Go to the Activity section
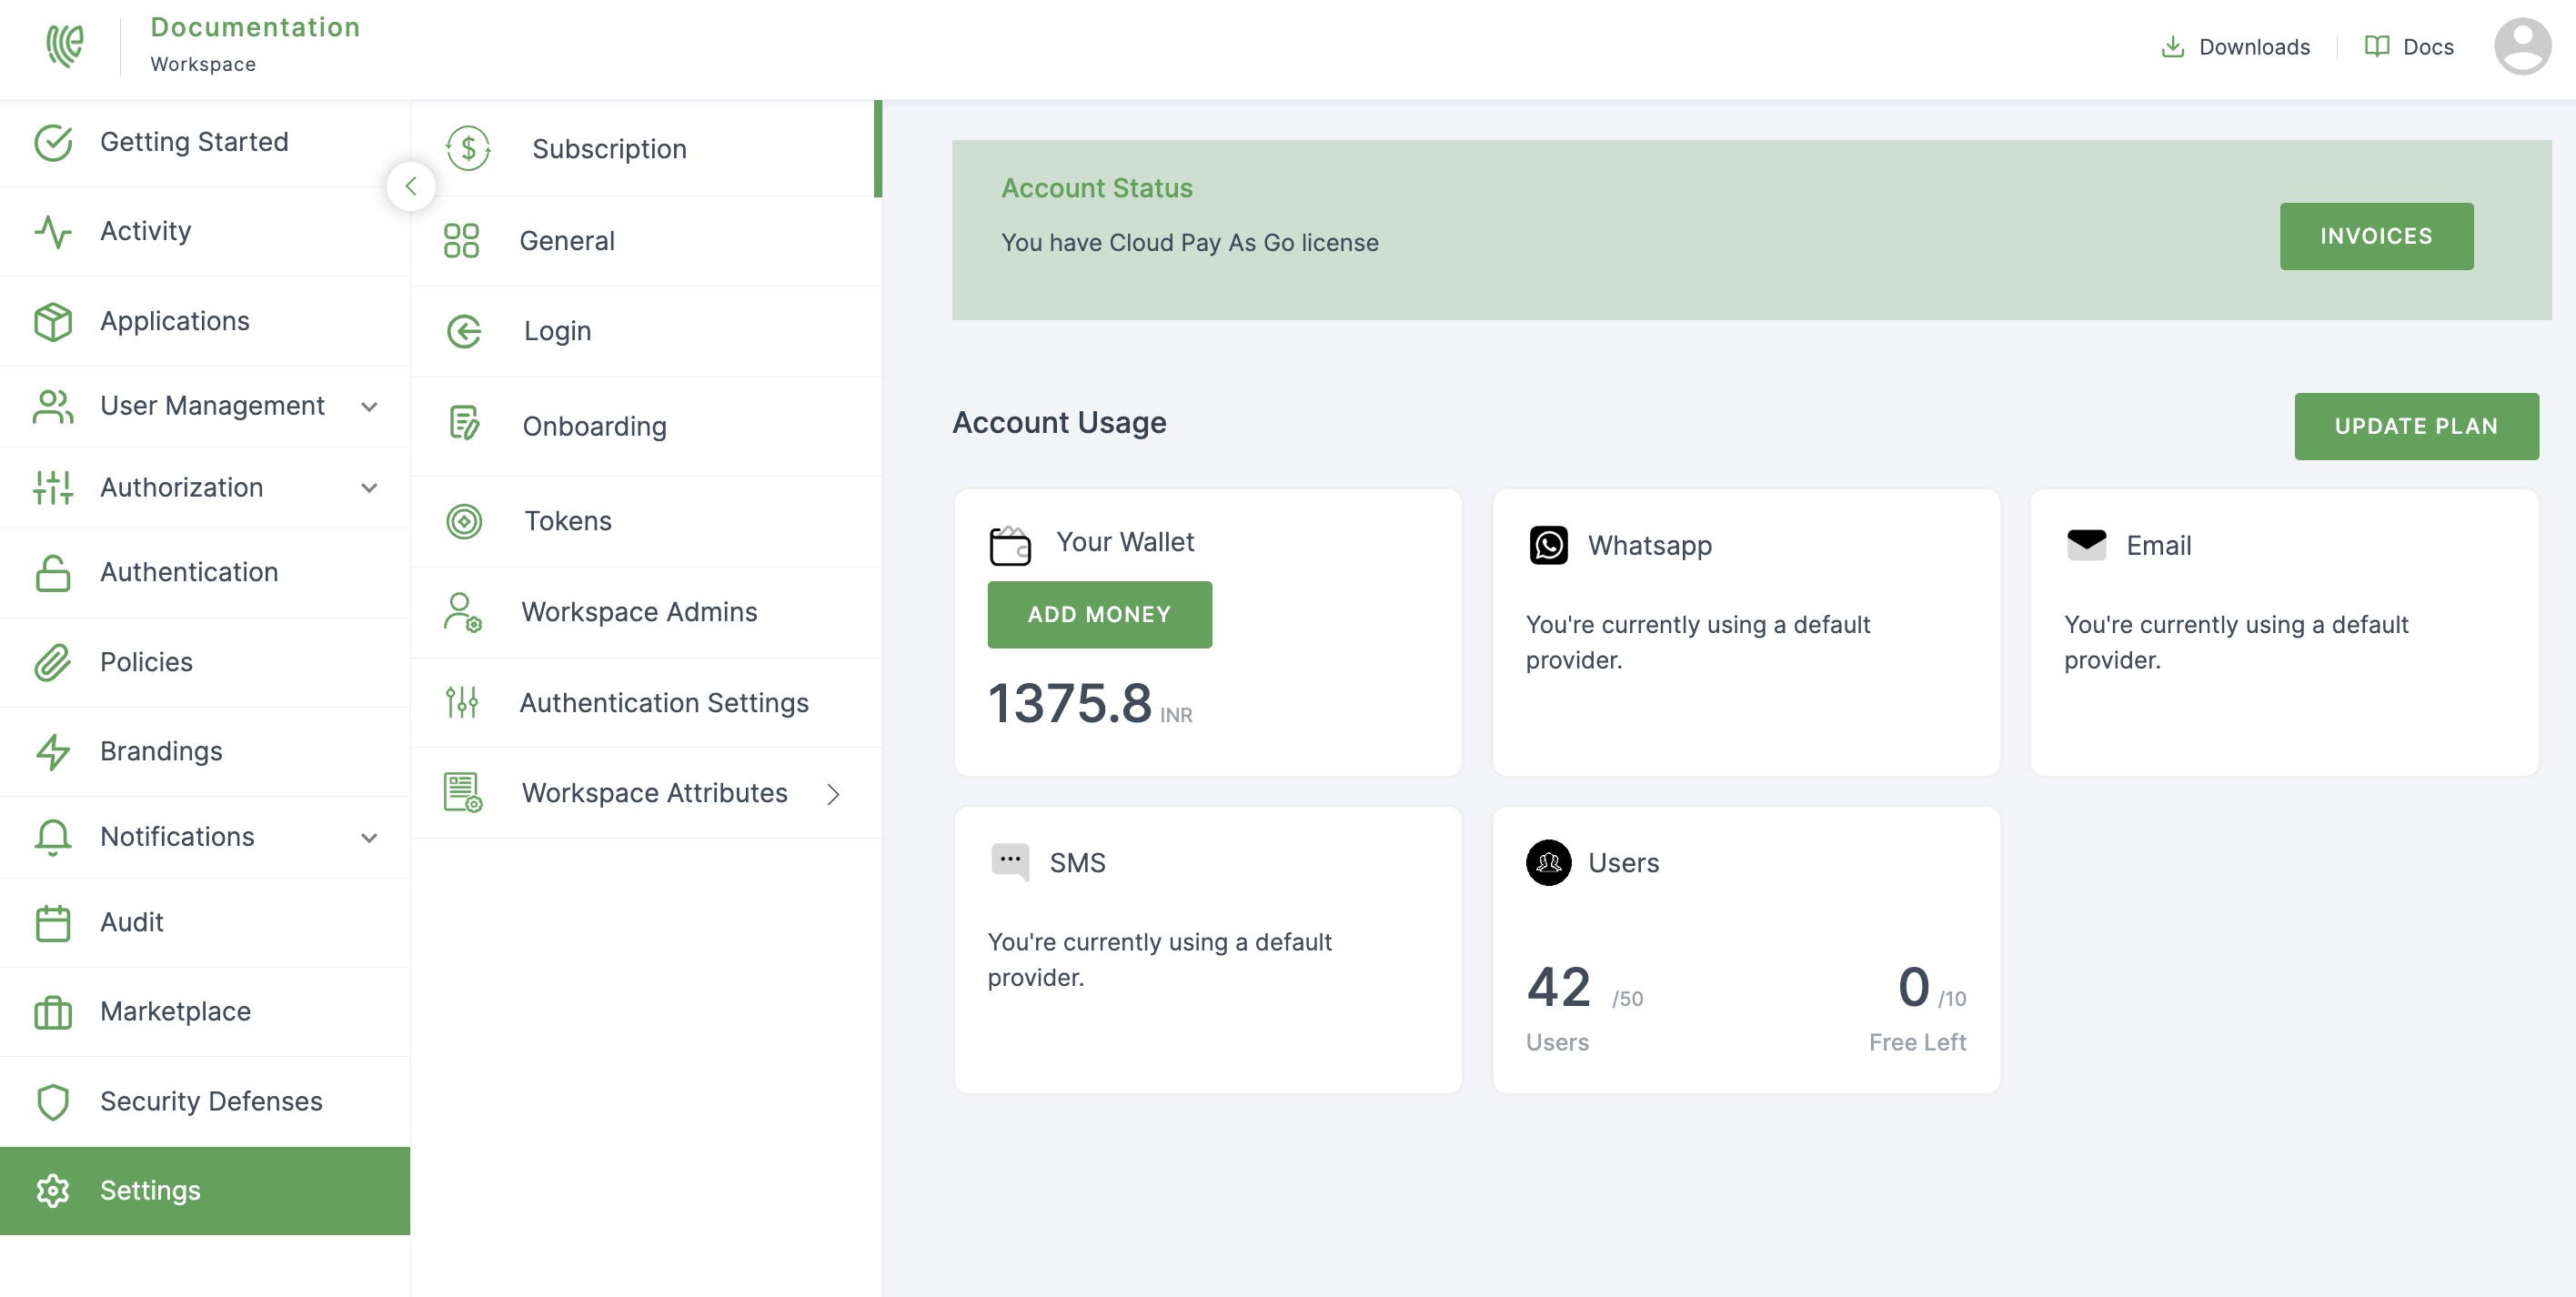The width and height of the screenshot is (2576, 1297). 205,232
